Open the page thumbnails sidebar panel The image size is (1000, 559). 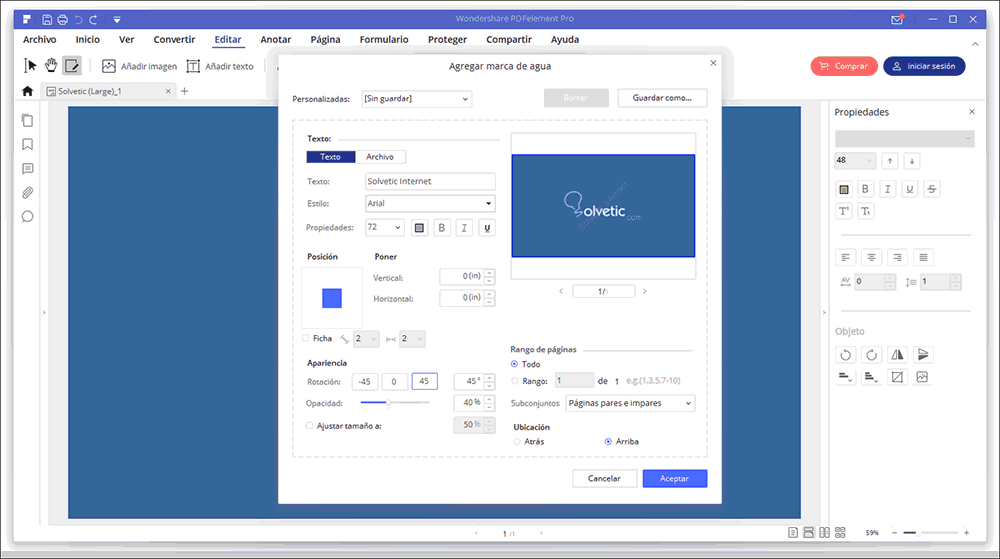27,120
